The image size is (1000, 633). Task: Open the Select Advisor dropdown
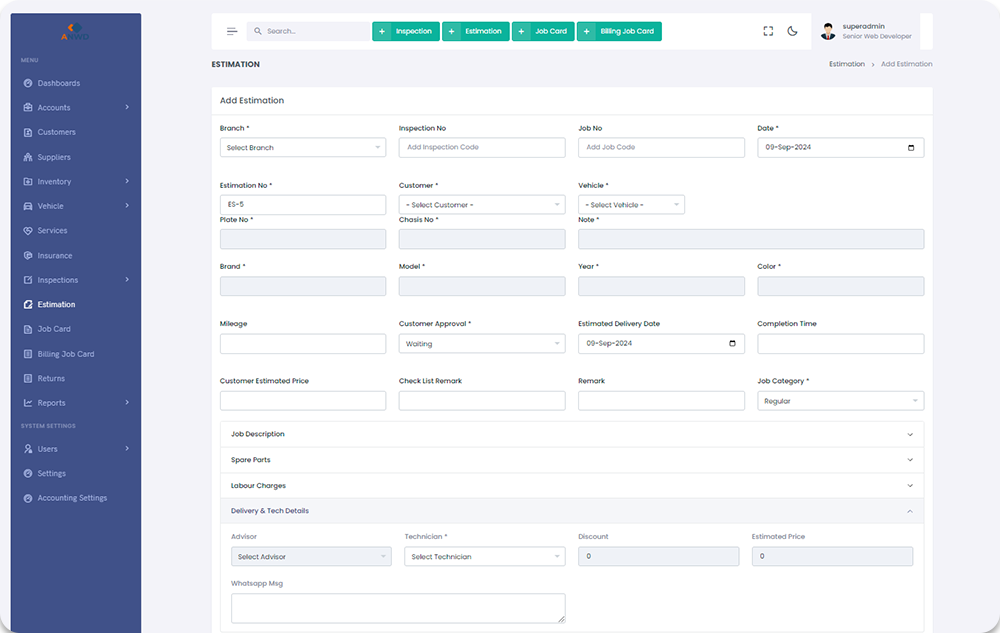[x=311, y=557]
